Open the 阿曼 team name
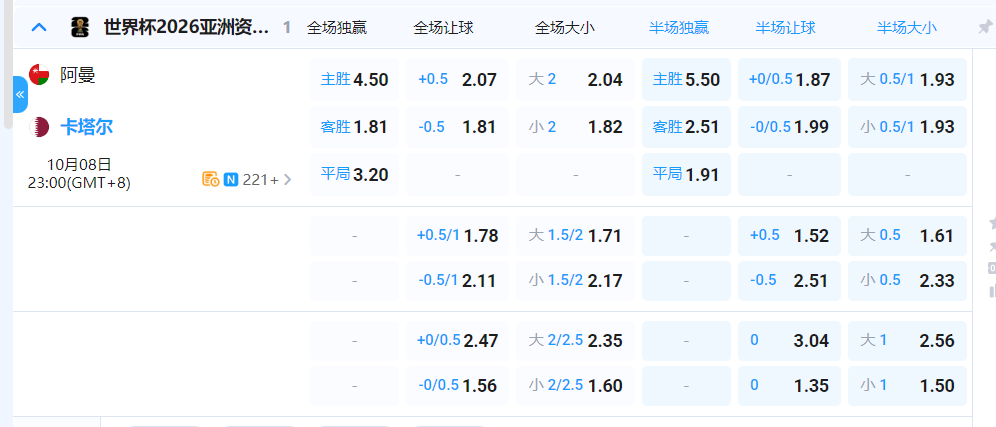996x427 pixels. [78, 75]
